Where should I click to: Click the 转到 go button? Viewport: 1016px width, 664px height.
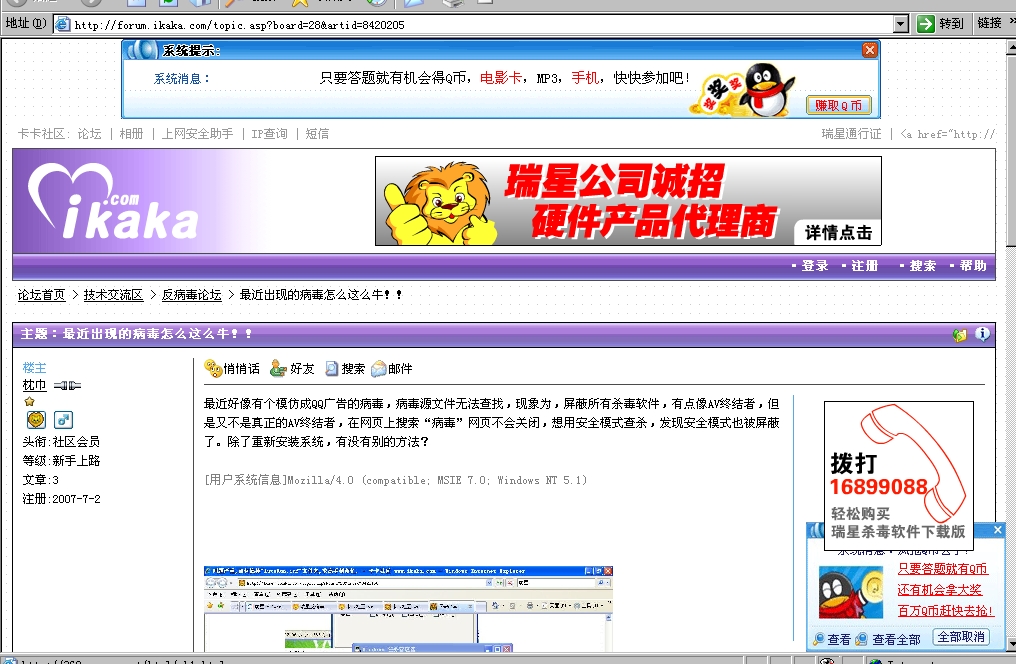pyautogui.click(x=940, y=24)
